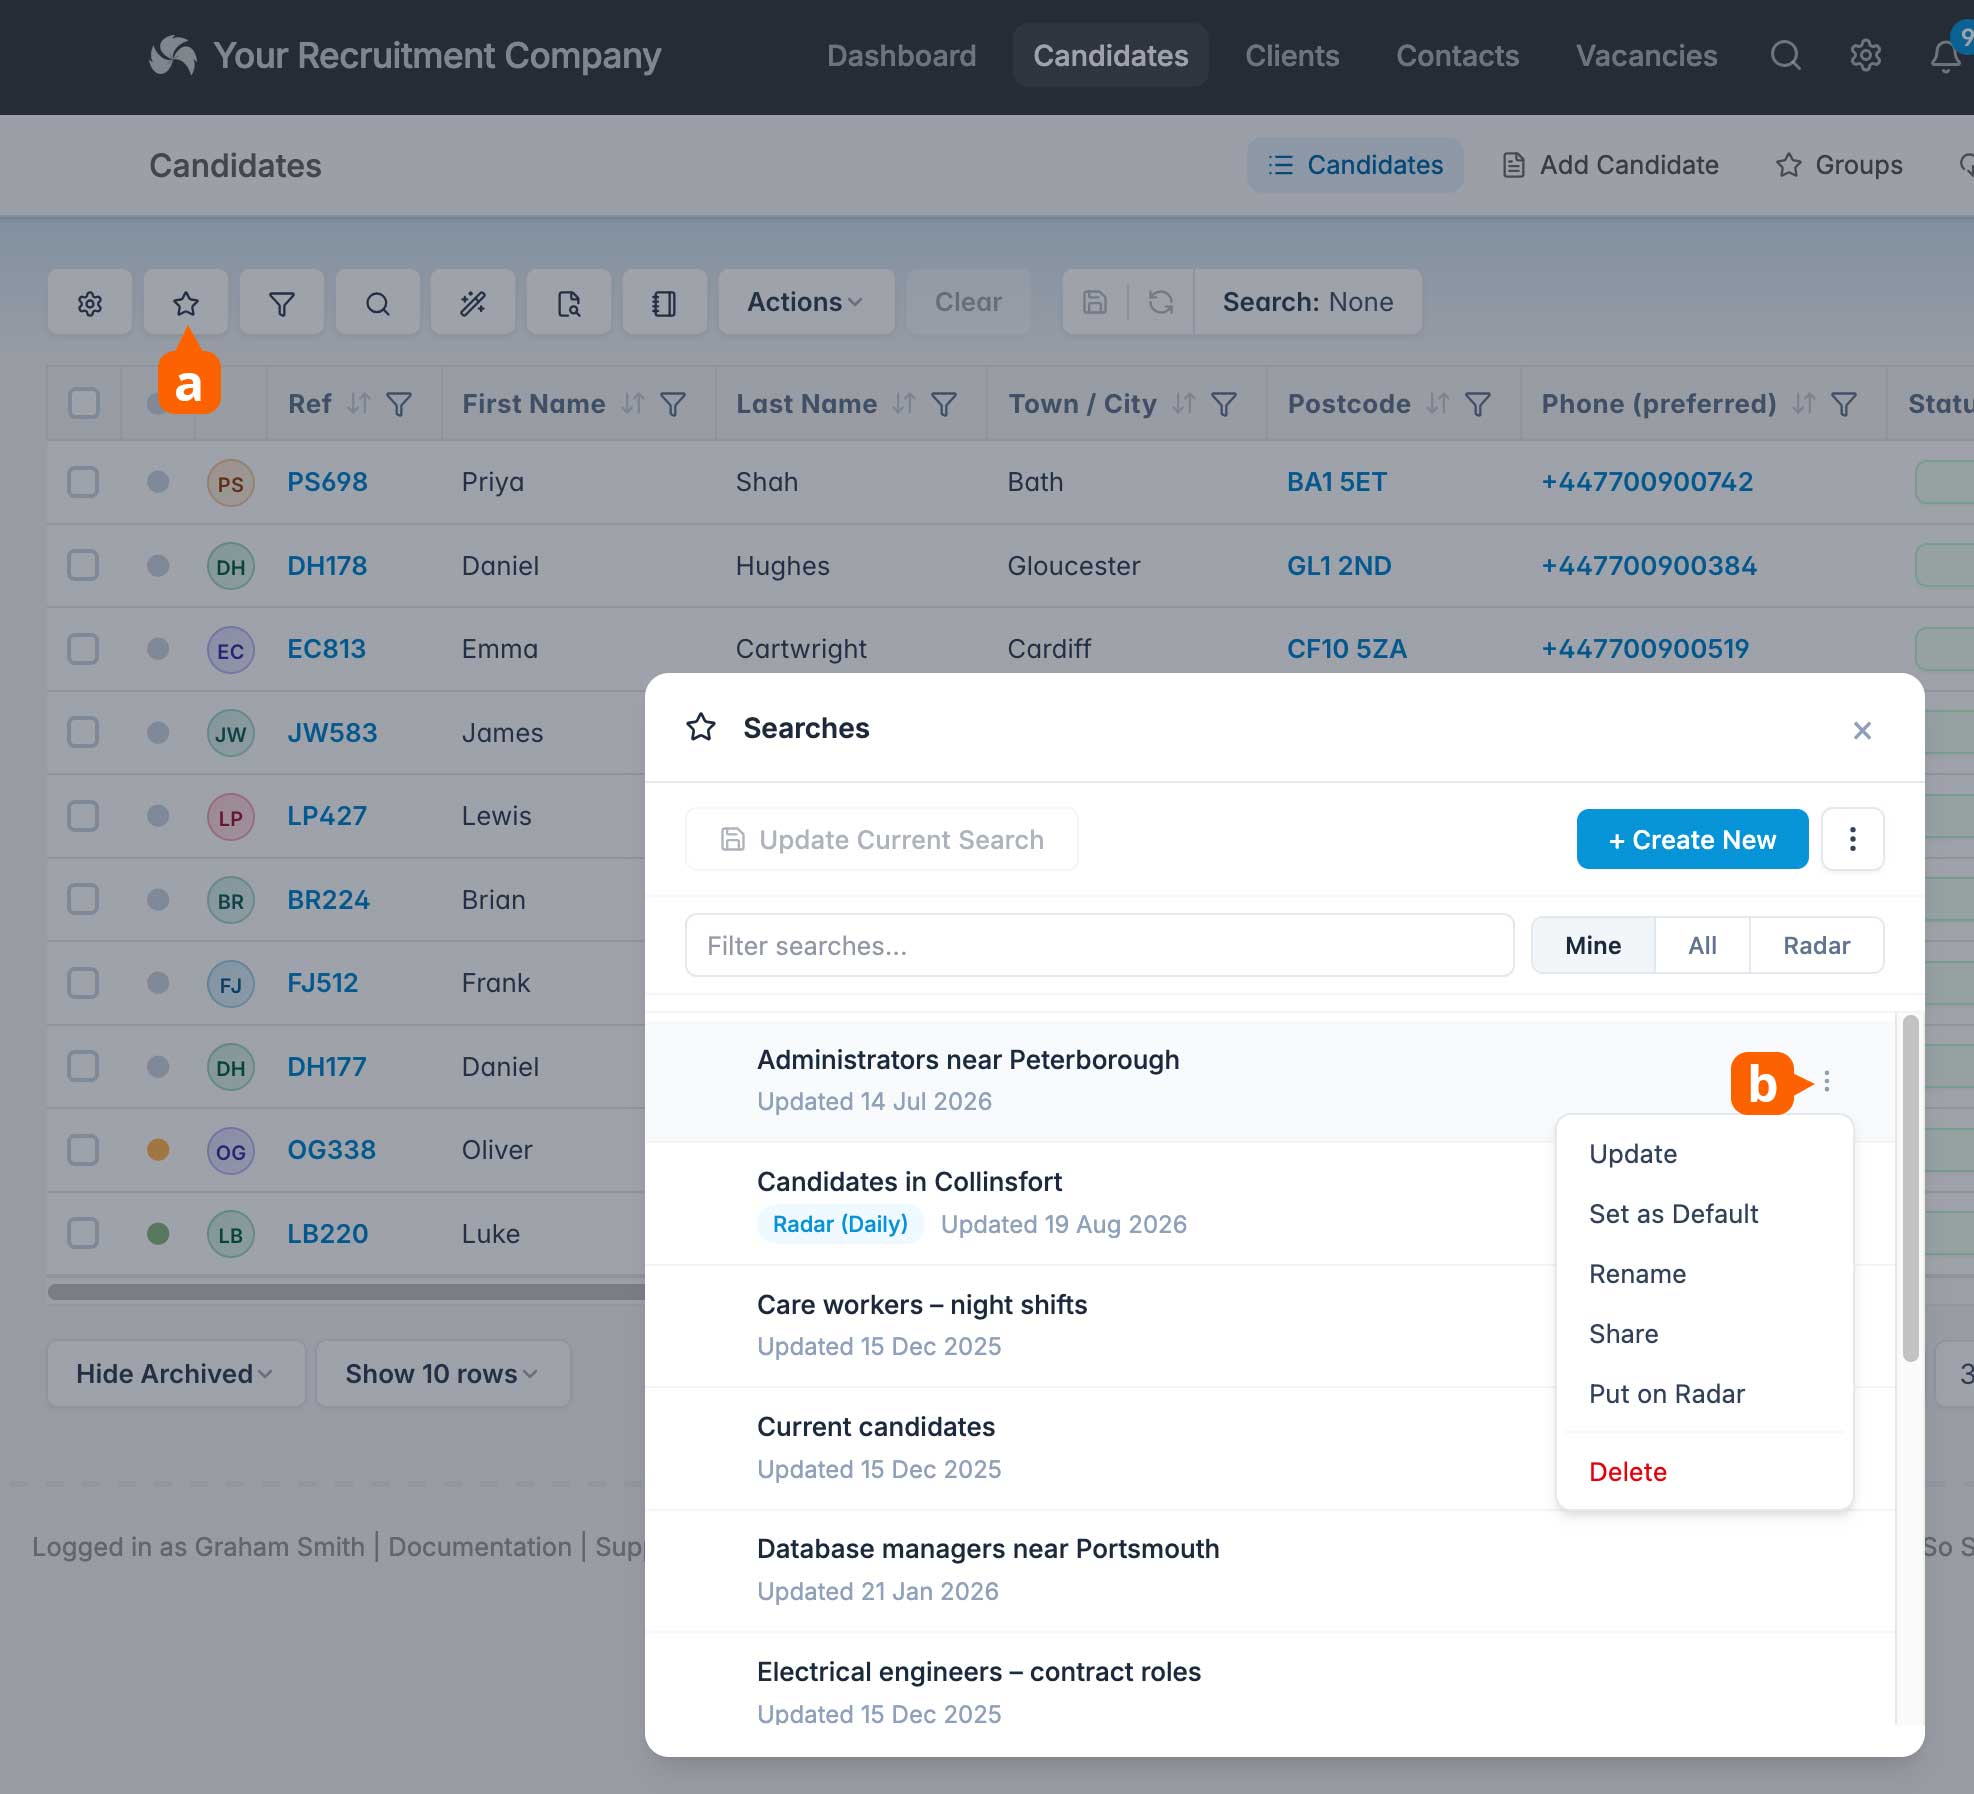
Task: Switch to the Radar searches tab
Action: (1816, 945)
